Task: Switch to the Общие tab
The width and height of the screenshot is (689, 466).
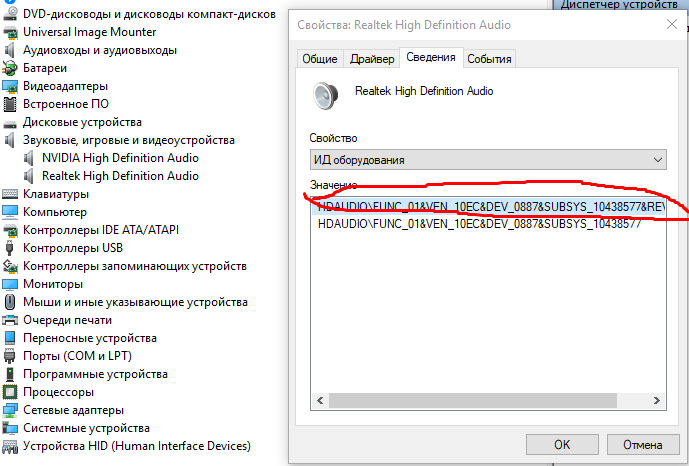Action: click(x=320, y=59)
